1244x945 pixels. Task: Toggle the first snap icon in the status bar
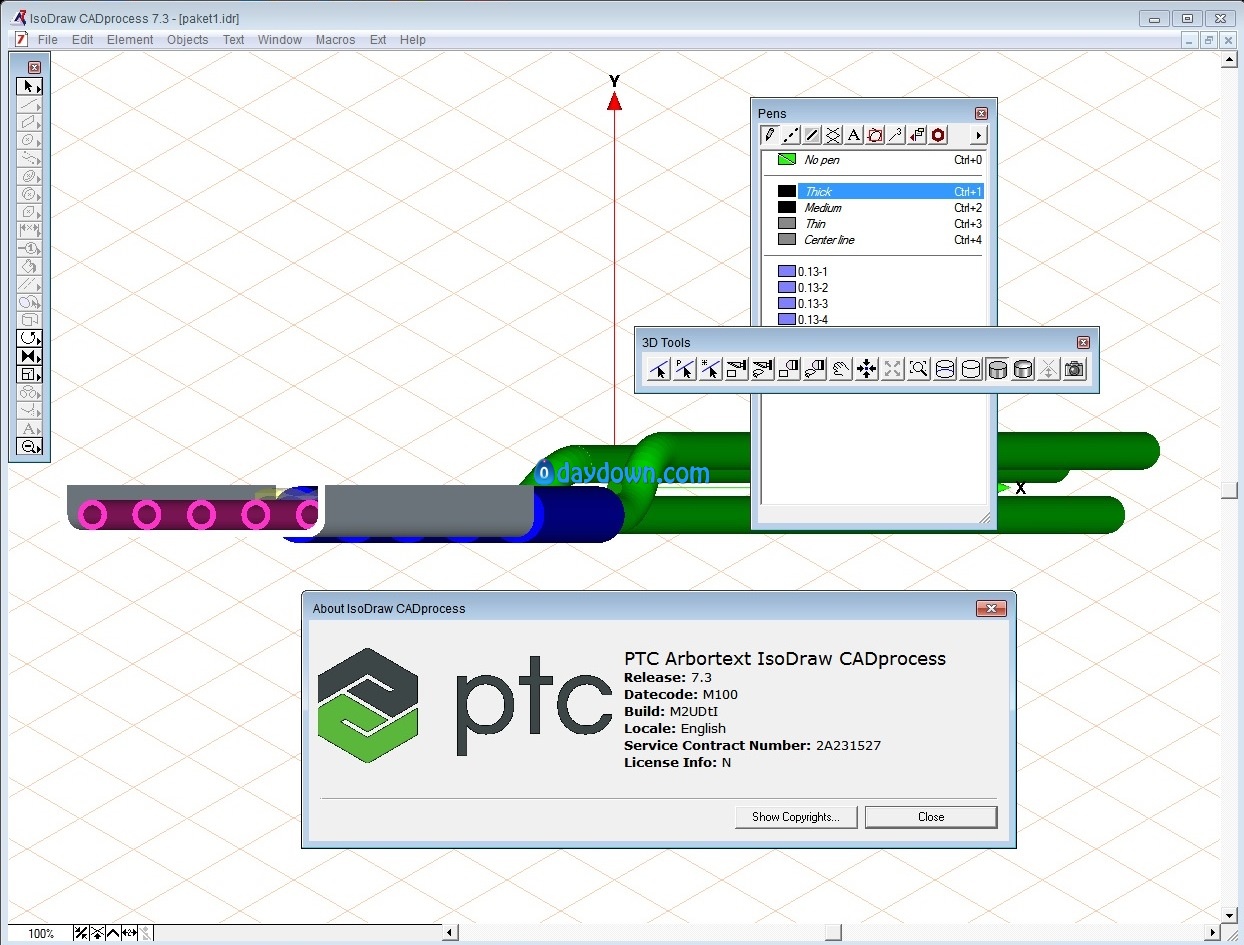(x=81, y=933)
